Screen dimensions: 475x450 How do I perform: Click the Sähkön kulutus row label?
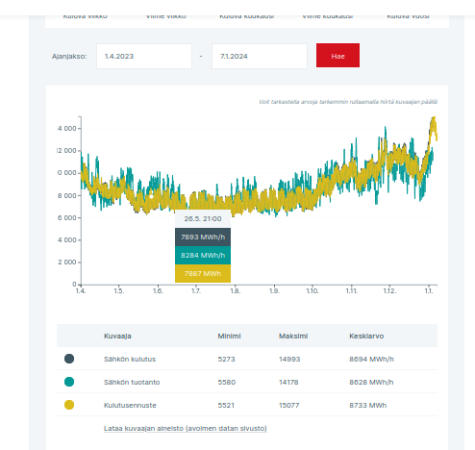click(x=130, y=359)
